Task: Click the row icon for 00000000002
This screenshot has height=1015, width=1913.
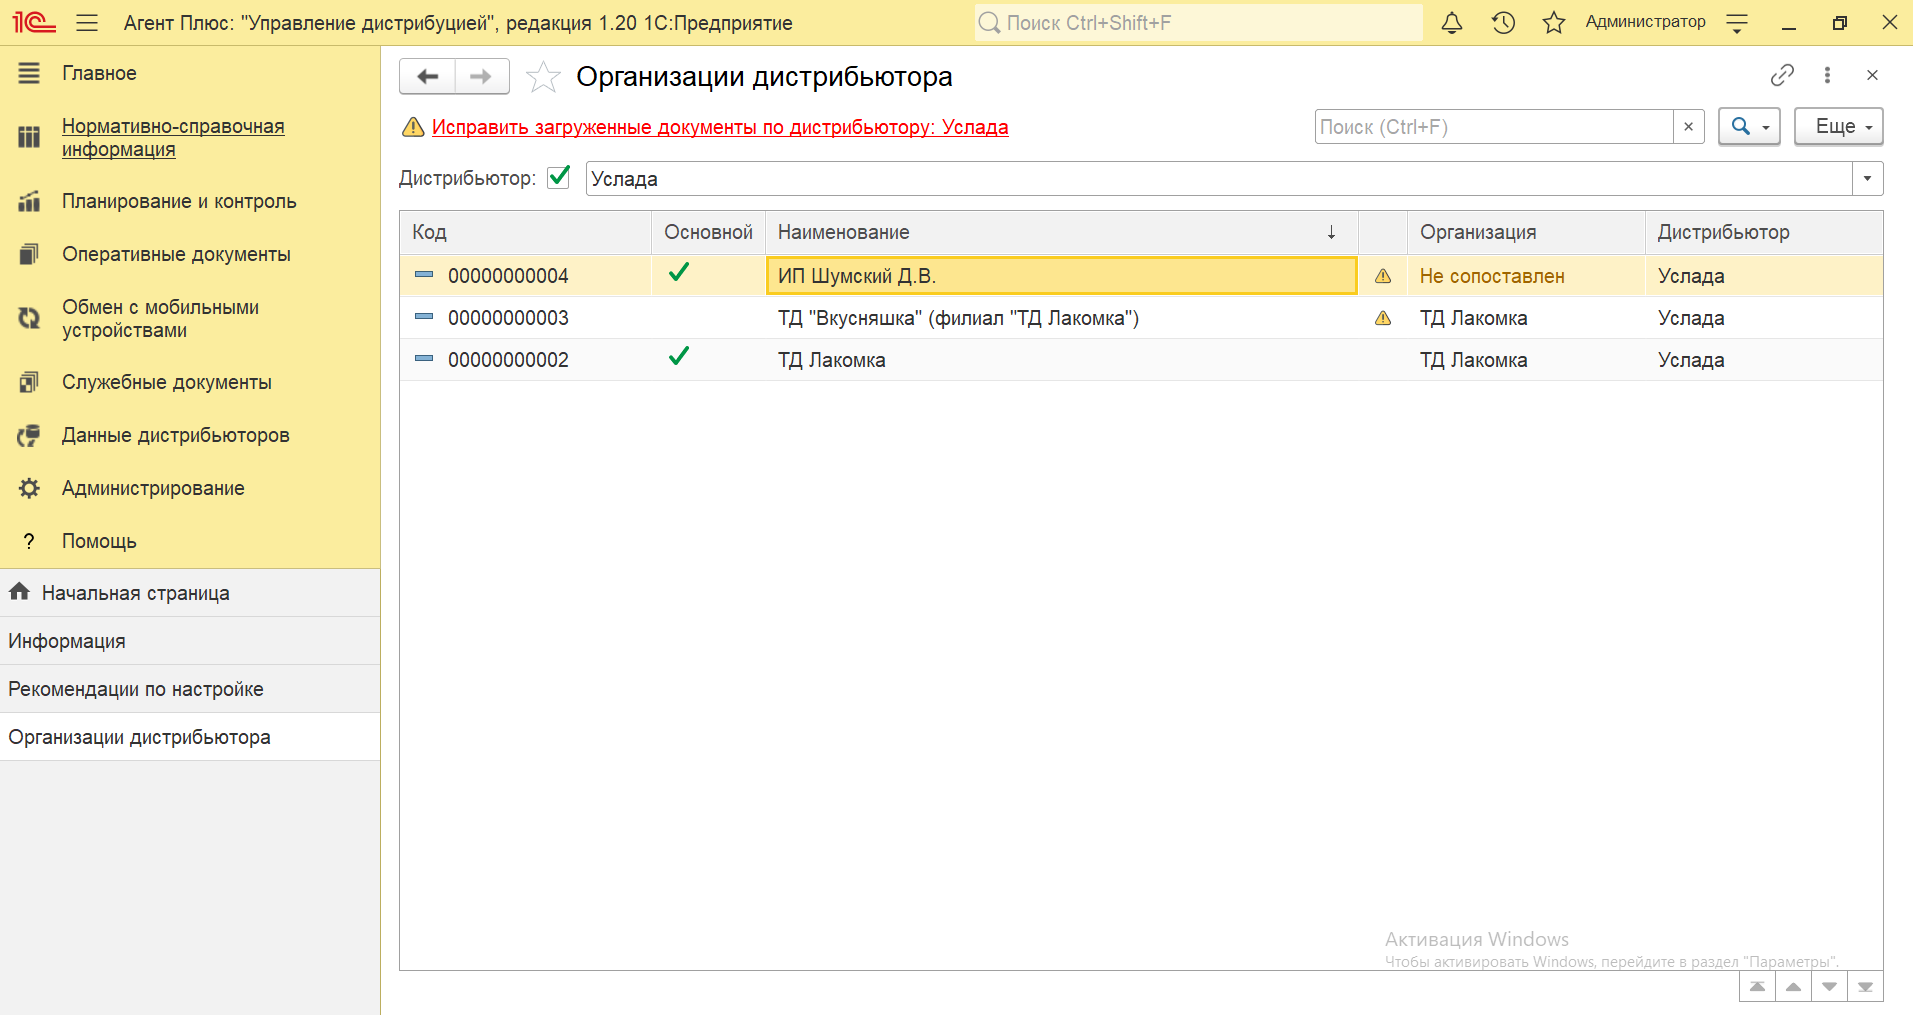Action: coord(424,358)
